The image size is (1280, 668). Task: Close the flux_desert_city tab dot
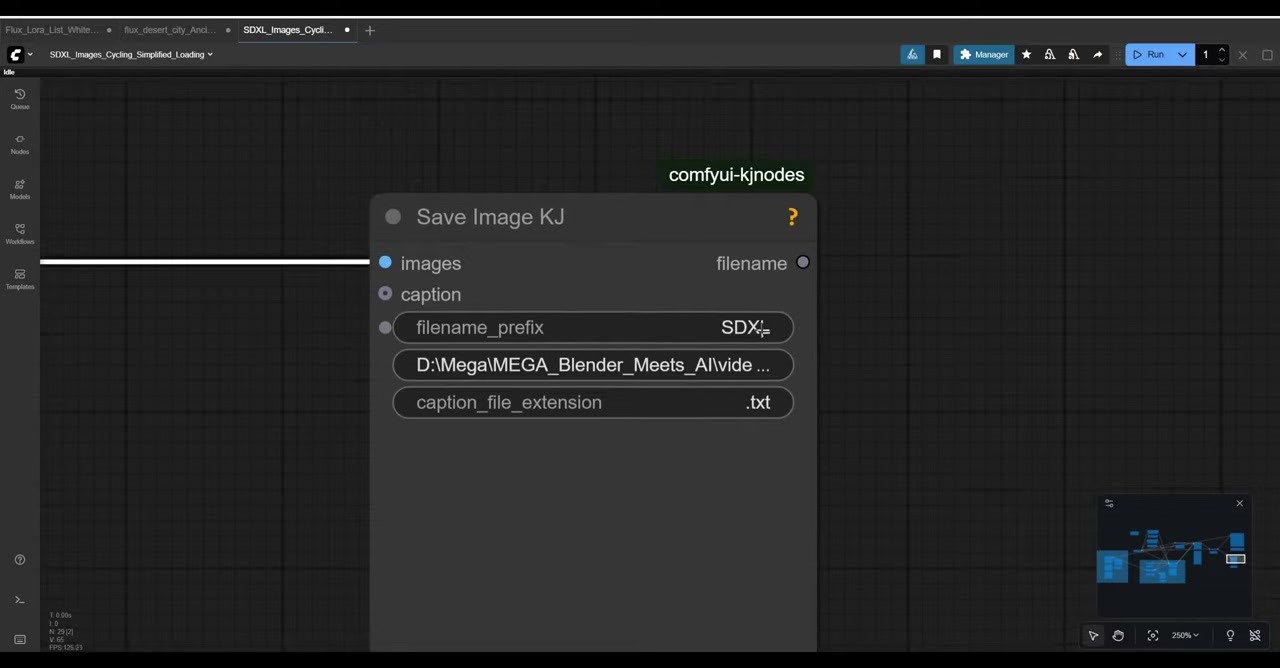click(228, 30)
